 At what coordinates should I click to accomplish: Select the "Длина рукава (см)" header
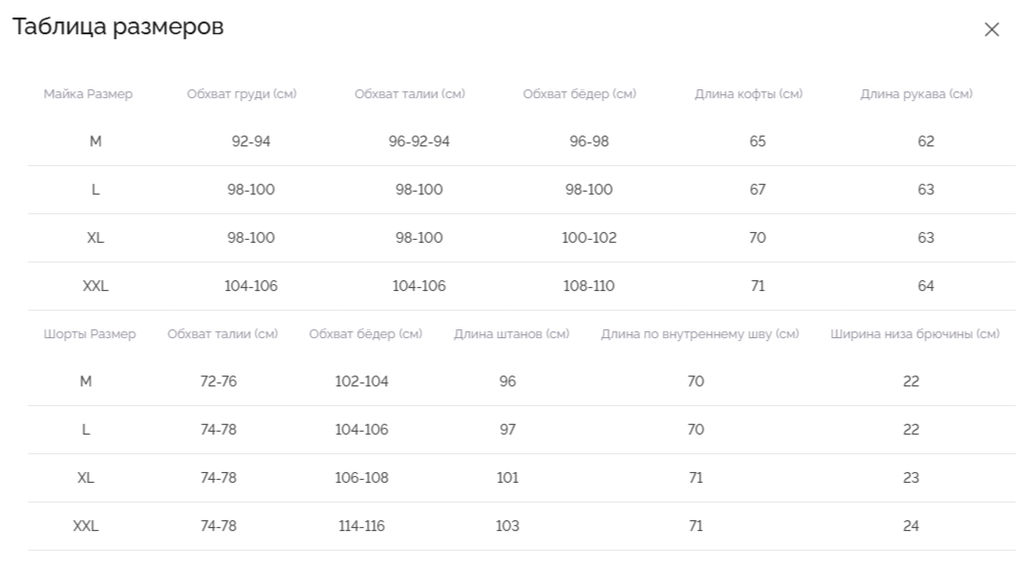coord(916,94)
